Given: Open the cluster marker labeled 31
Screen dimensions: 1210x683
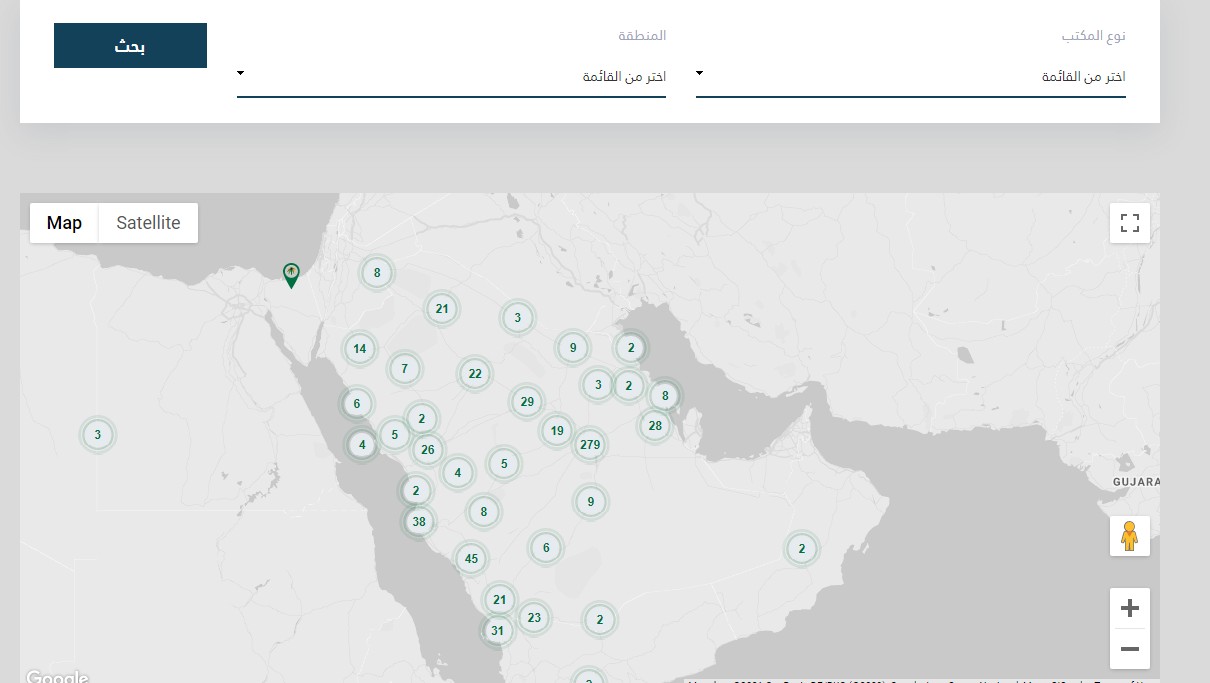Looking at the screenshot, I should point(497,631).
